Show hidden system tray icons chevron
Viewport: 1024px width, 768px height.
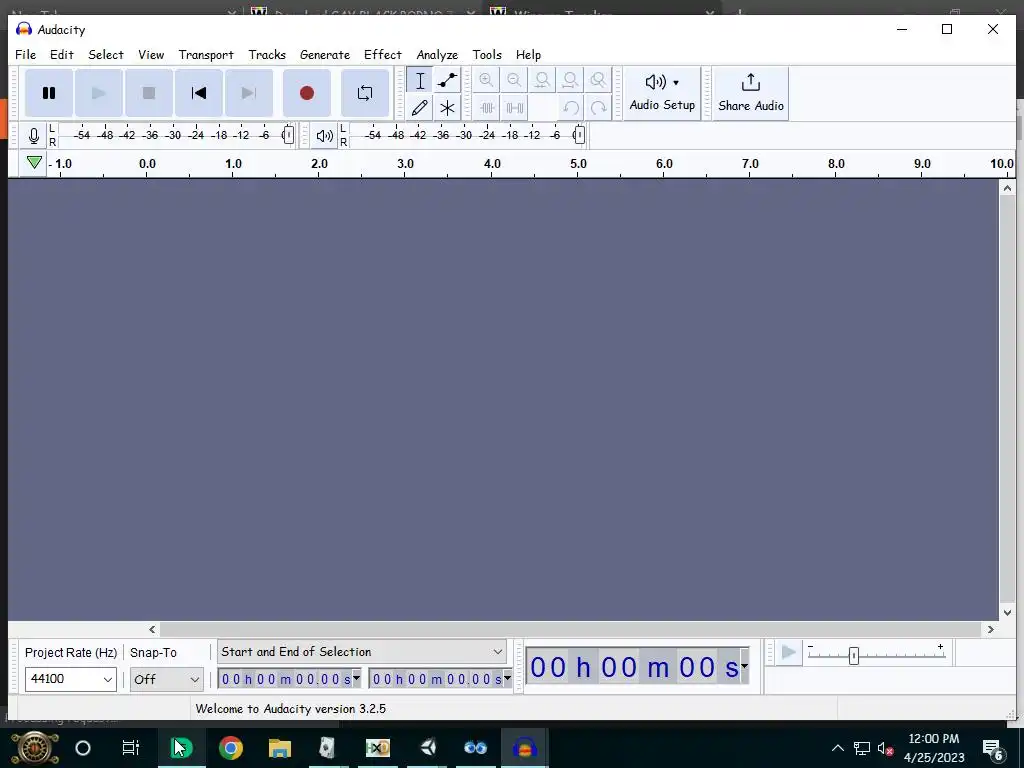point(837,748)
